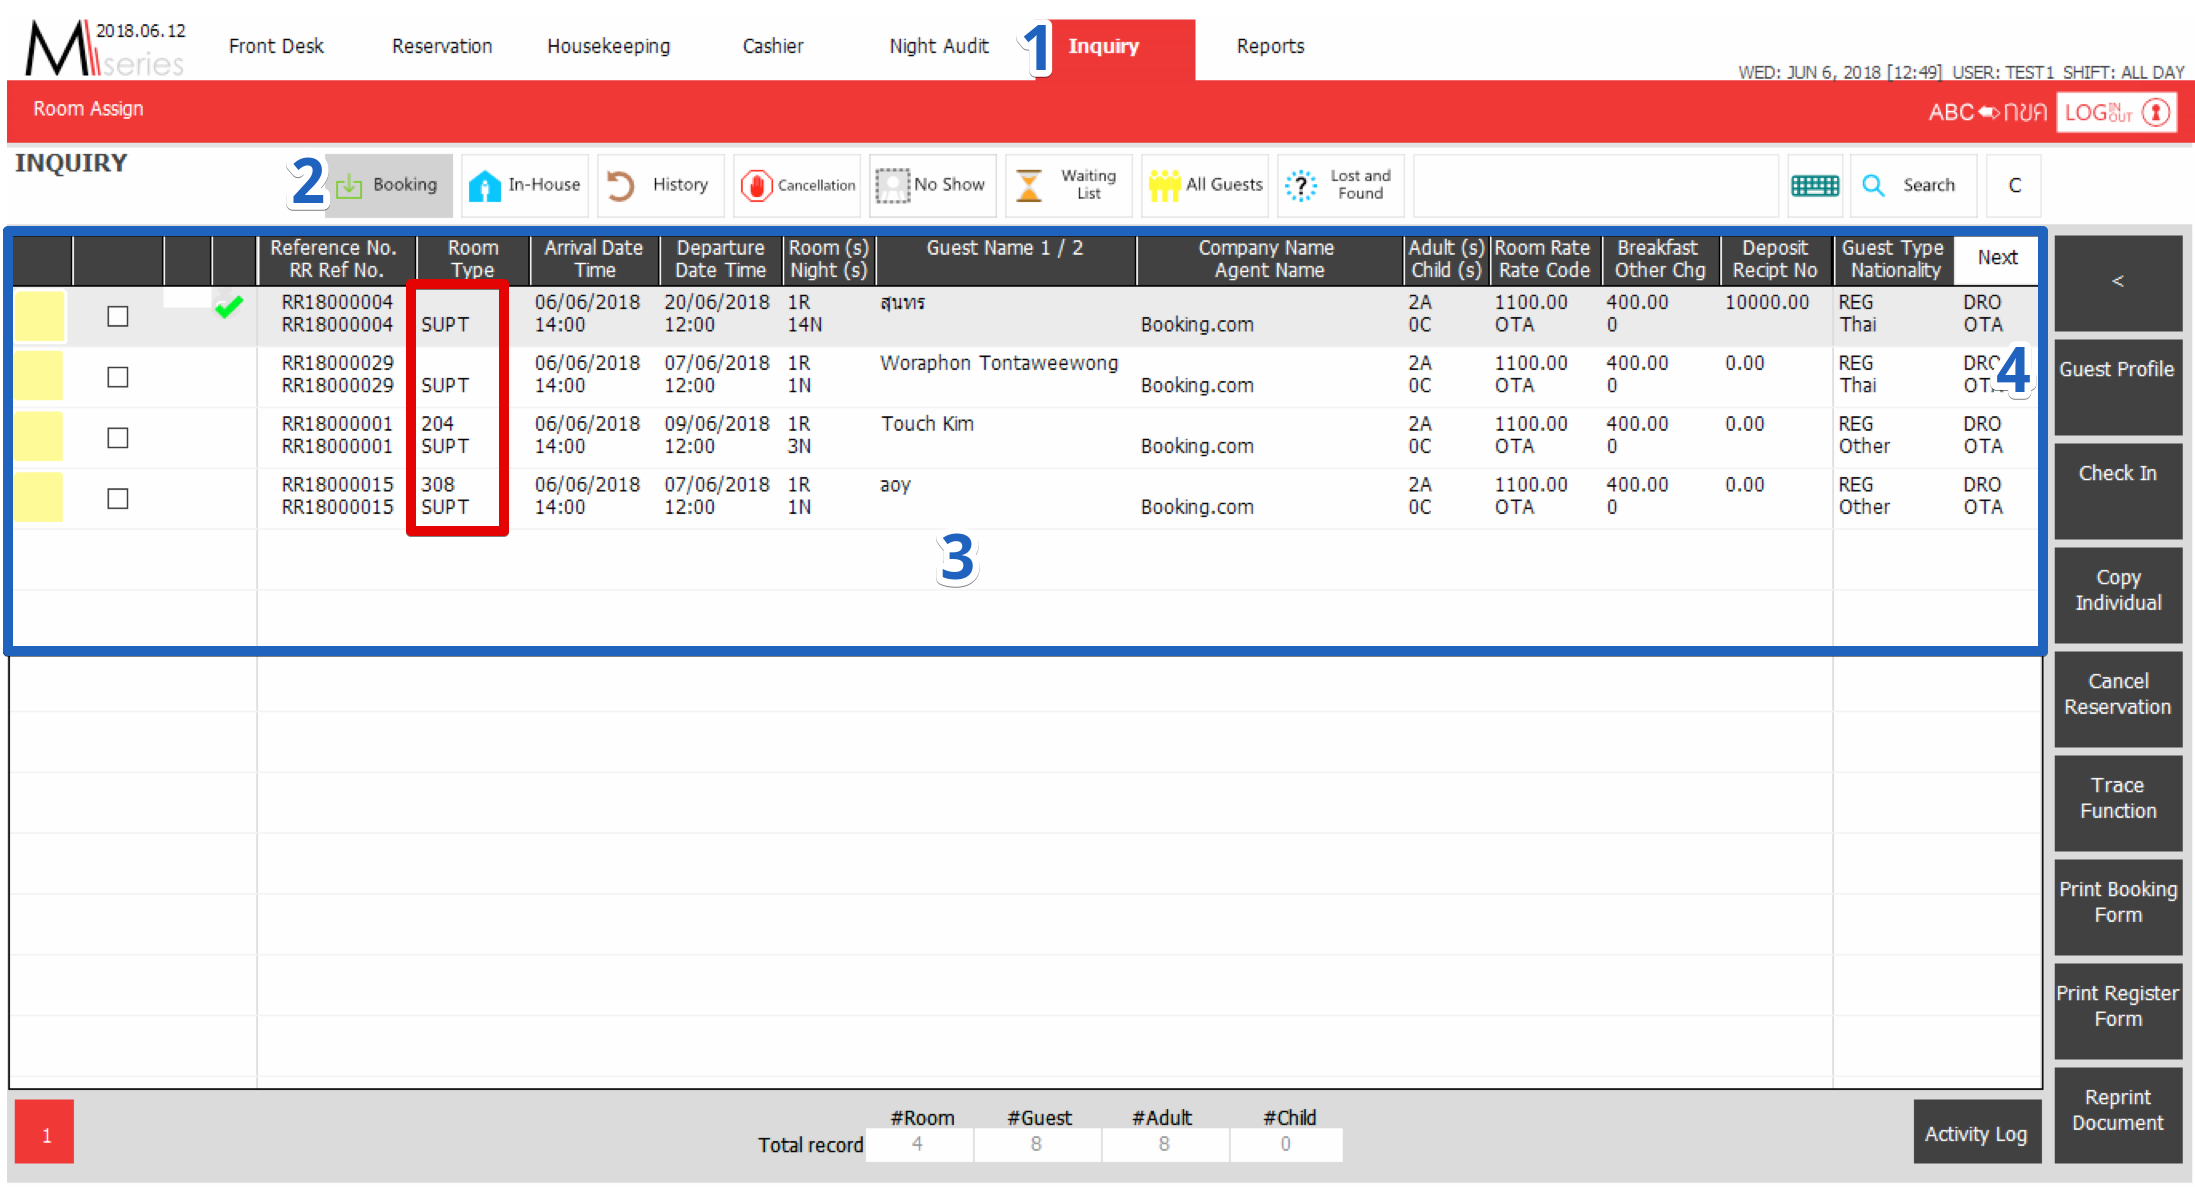Click the red Cancellation hand icon
This screenshot has height=1187, width=2195.
click(756, 186)
